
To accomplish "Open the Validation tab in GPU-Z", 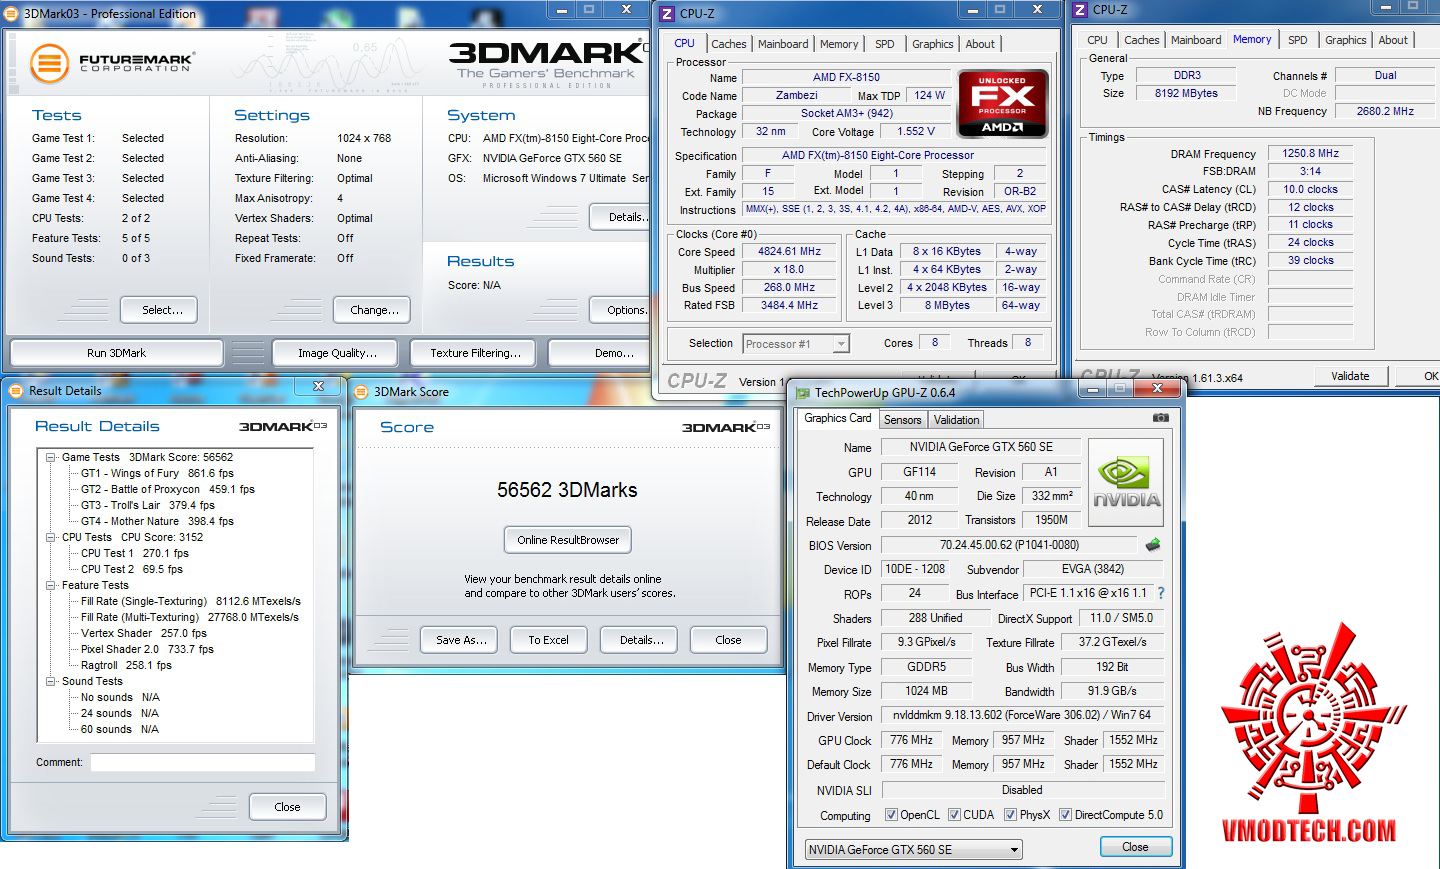I will tap(957, 420).
